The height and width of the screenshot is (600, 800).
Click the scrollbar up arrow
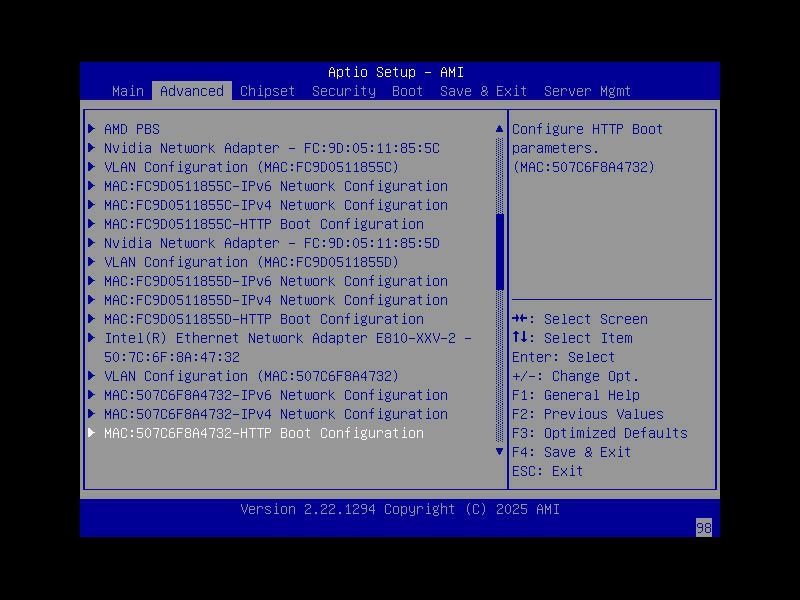point(499,129)
